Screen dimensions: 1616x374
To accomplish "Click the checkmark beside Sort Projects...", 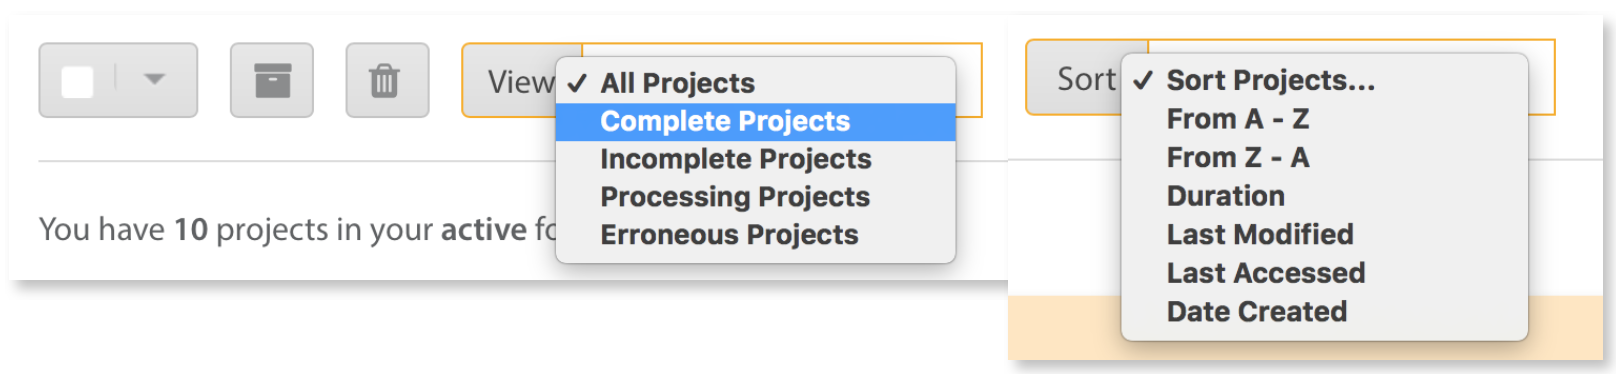I will pyautogui.click(x=1143, y=80).
